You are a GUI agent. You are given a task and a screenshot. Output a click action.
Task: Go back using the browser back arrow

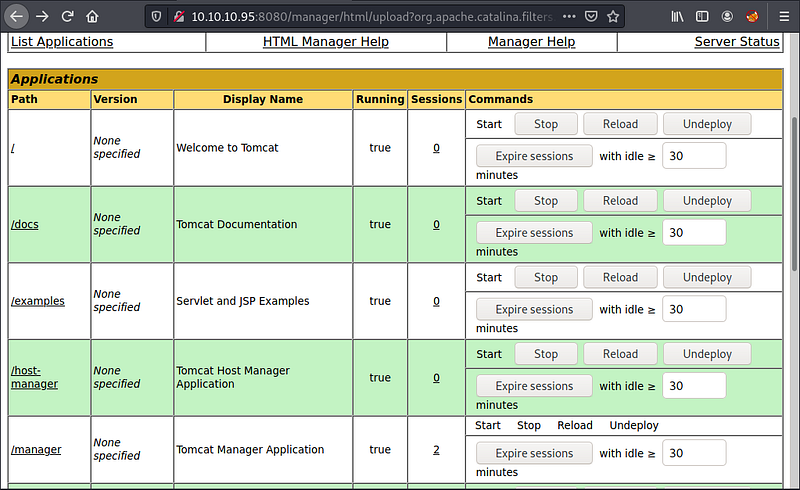[16, 17]
